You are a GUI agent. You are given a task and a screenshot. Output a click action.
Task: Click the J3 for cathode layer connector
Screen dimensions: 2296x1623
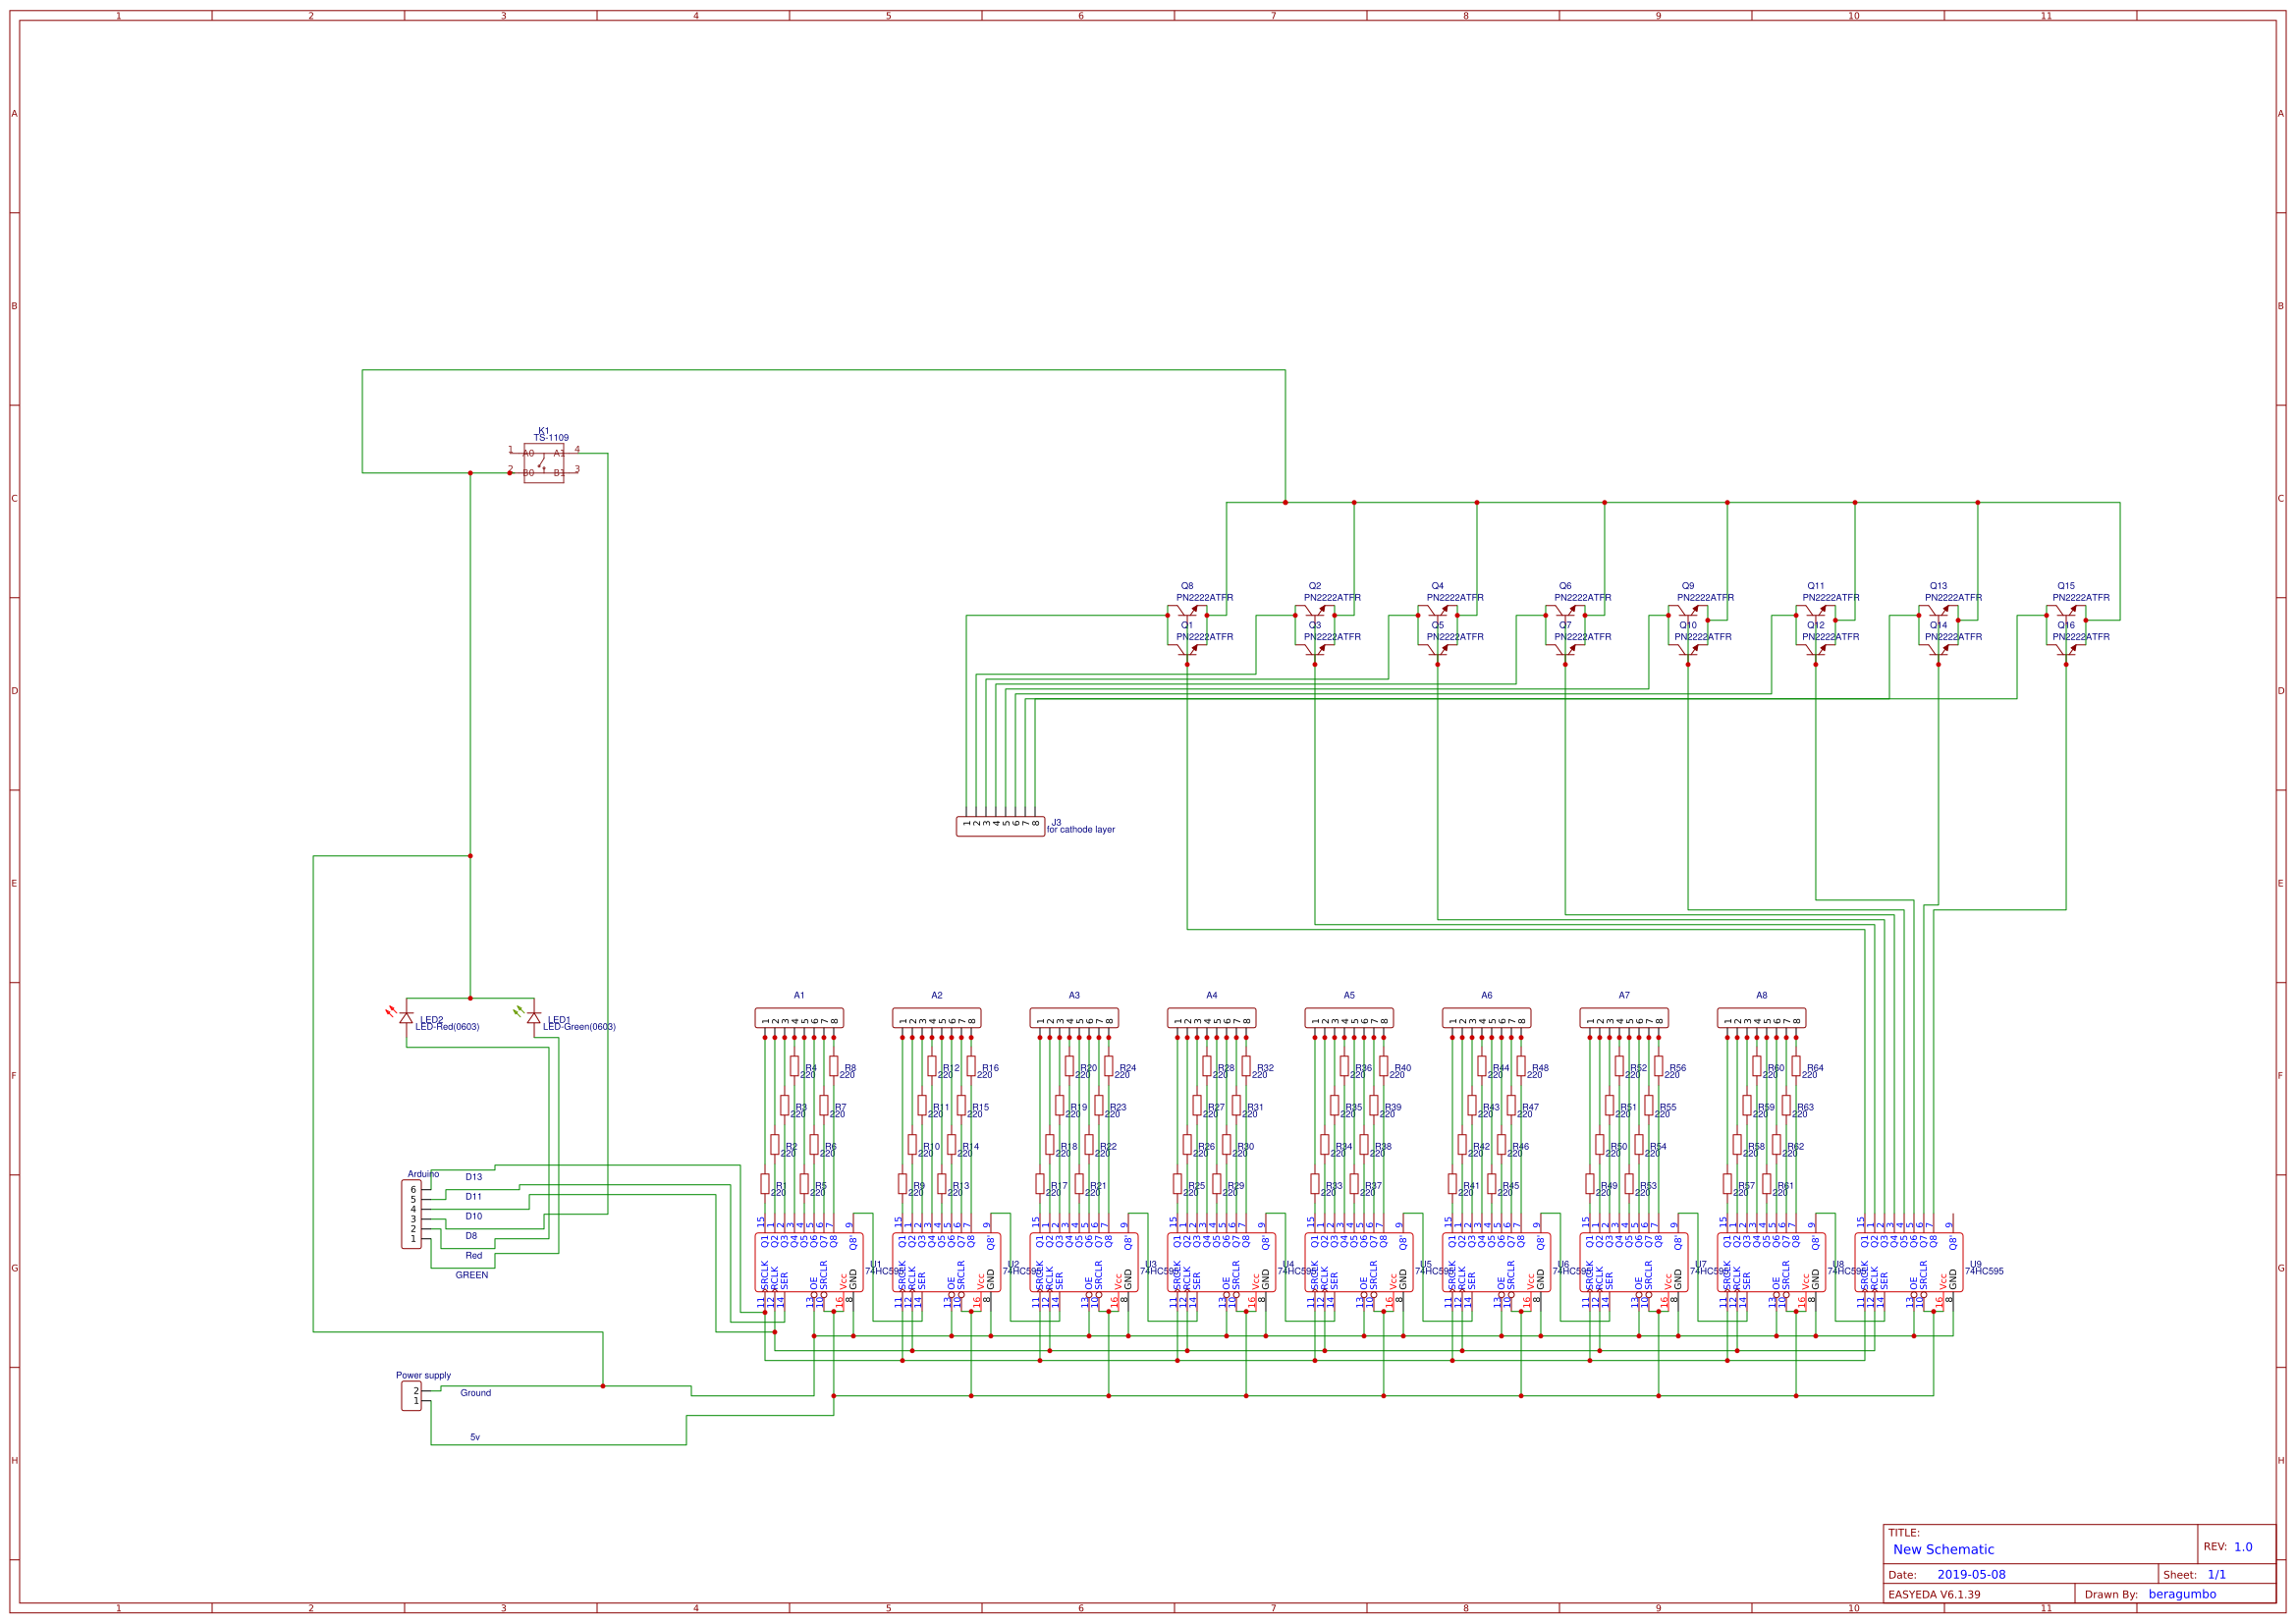pos(1000,825)
